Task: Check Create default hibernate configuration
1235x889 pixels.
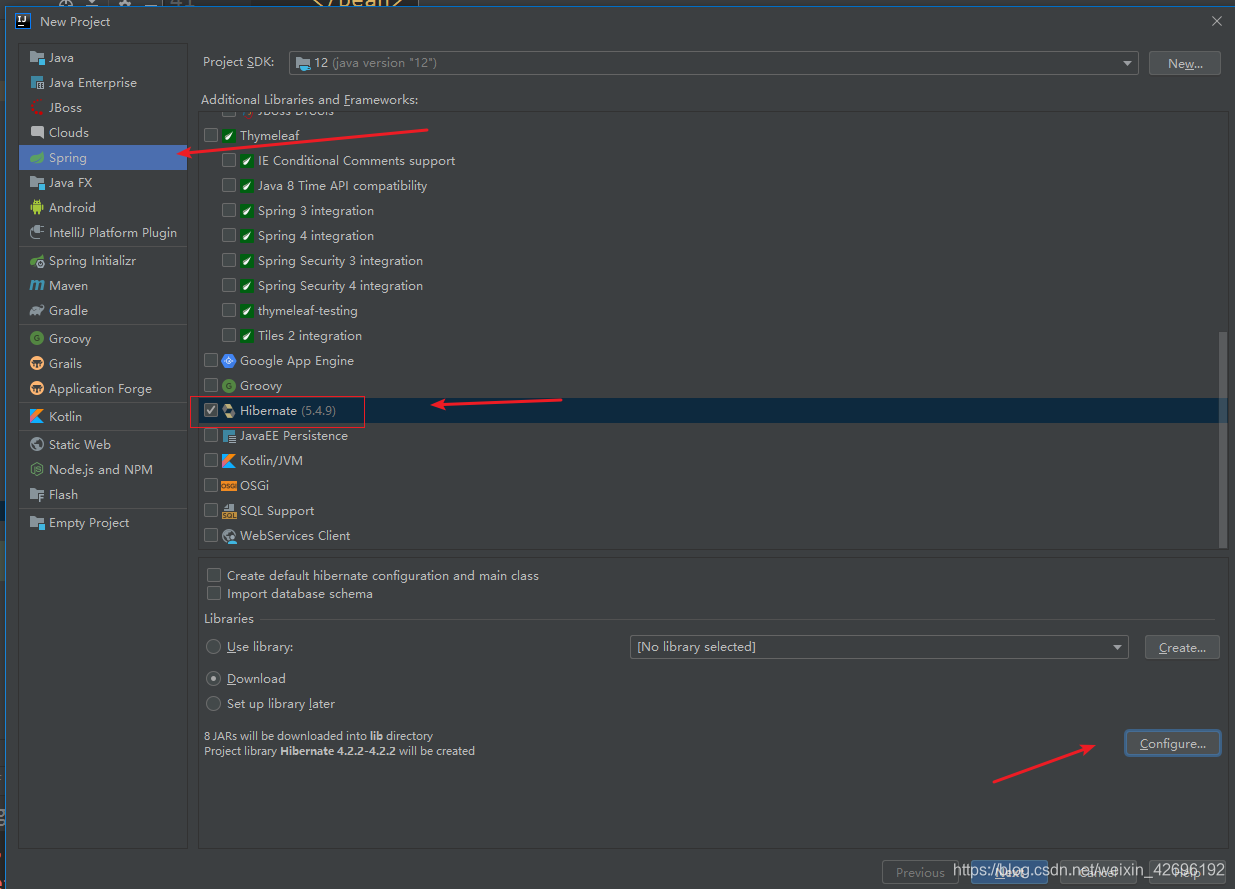Action: click(x=213, y=575)
